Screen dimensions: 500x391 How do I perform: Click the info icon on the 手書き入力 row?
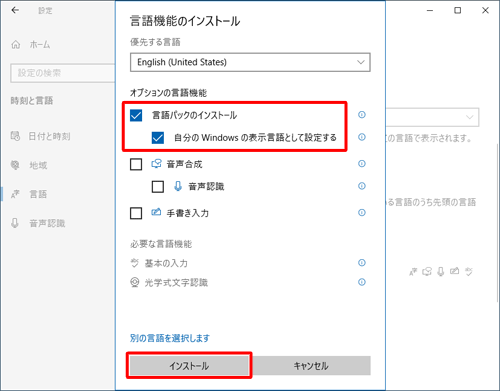(x=362, y=213)
